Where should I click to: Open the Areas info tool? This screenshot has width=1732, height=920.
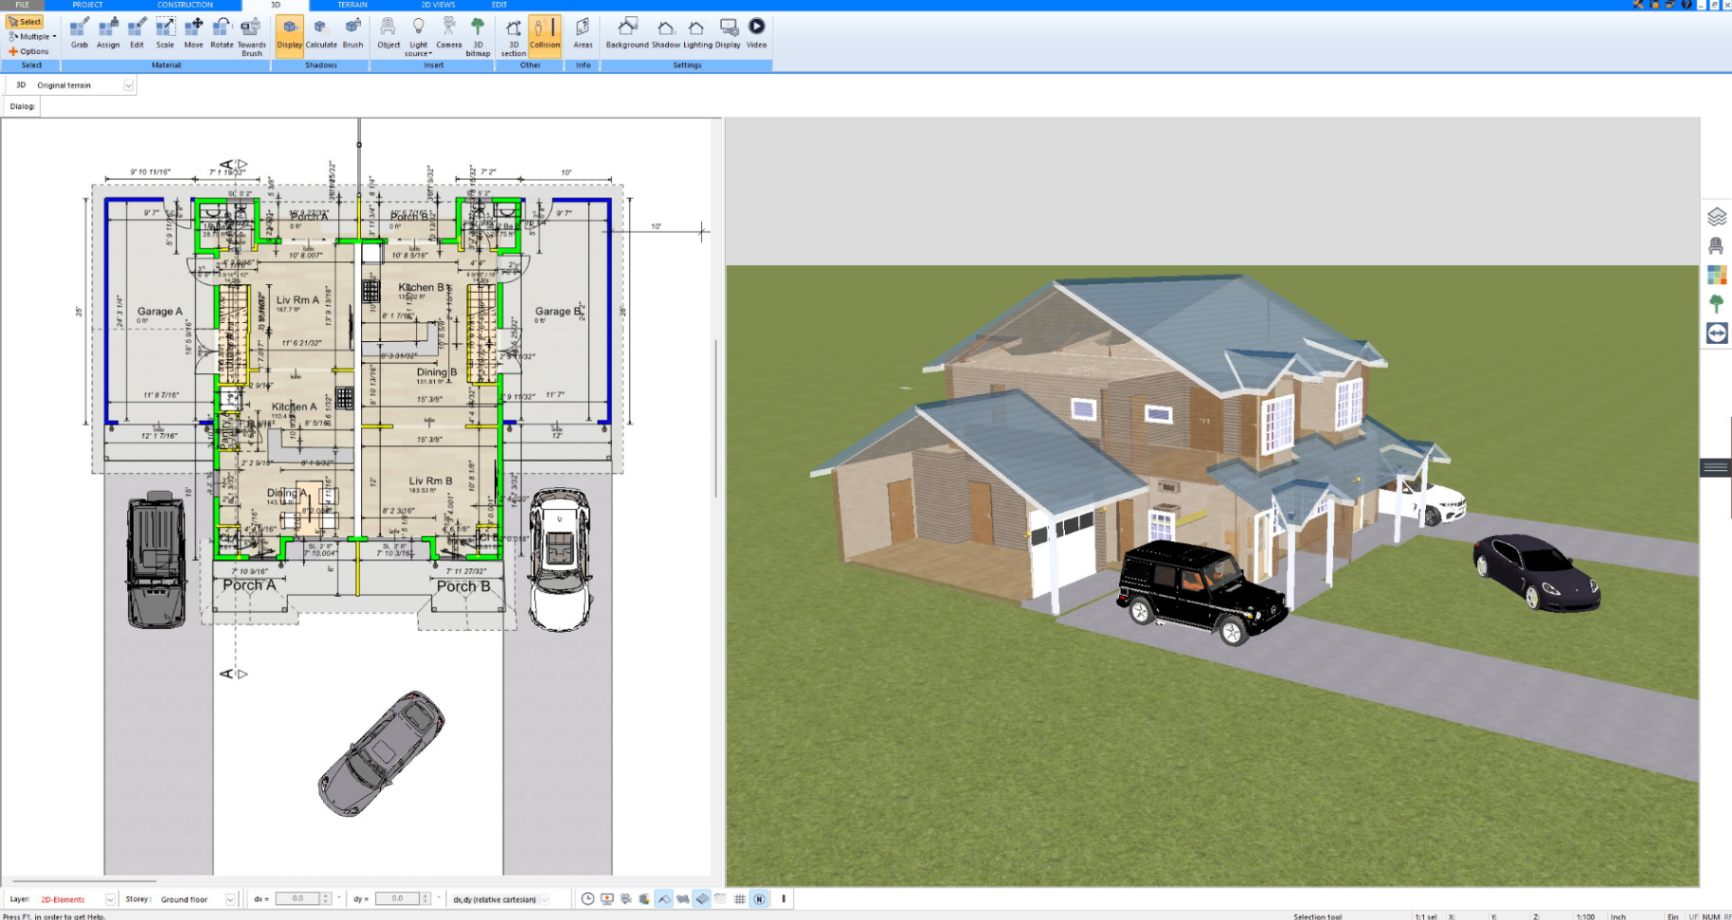pos(583,34)
